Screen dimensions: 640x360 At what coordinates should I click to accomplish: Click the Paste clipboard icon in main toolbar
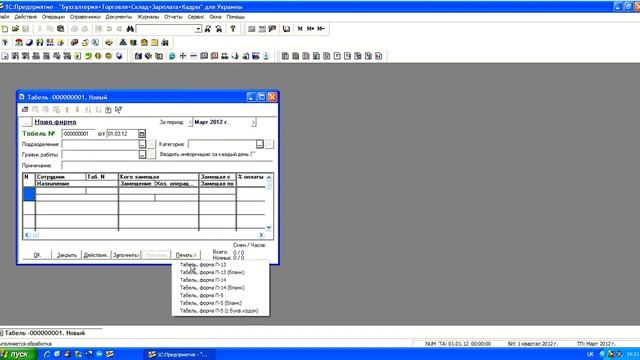60,29
